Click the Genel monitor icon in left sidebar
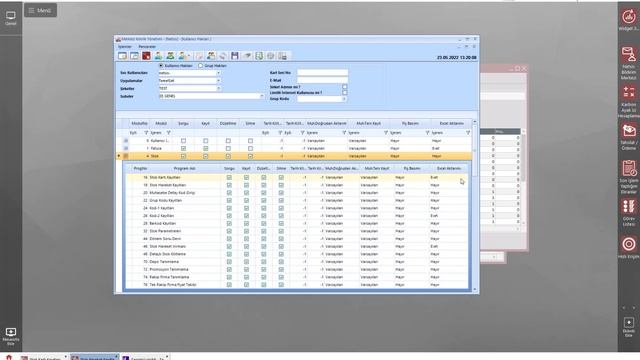Viewport: 640px width, 360px height. [11, 16]
